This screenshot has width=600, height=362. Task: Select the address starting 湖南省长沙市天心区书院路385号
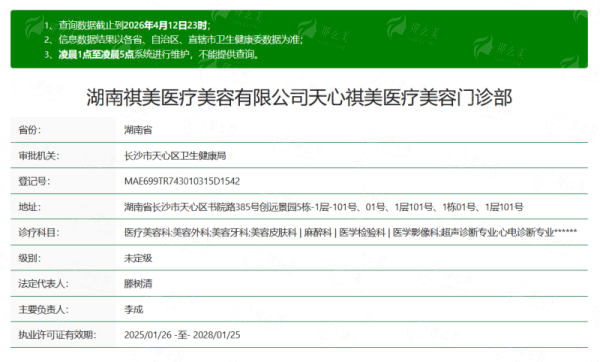[x=323, y=207]
